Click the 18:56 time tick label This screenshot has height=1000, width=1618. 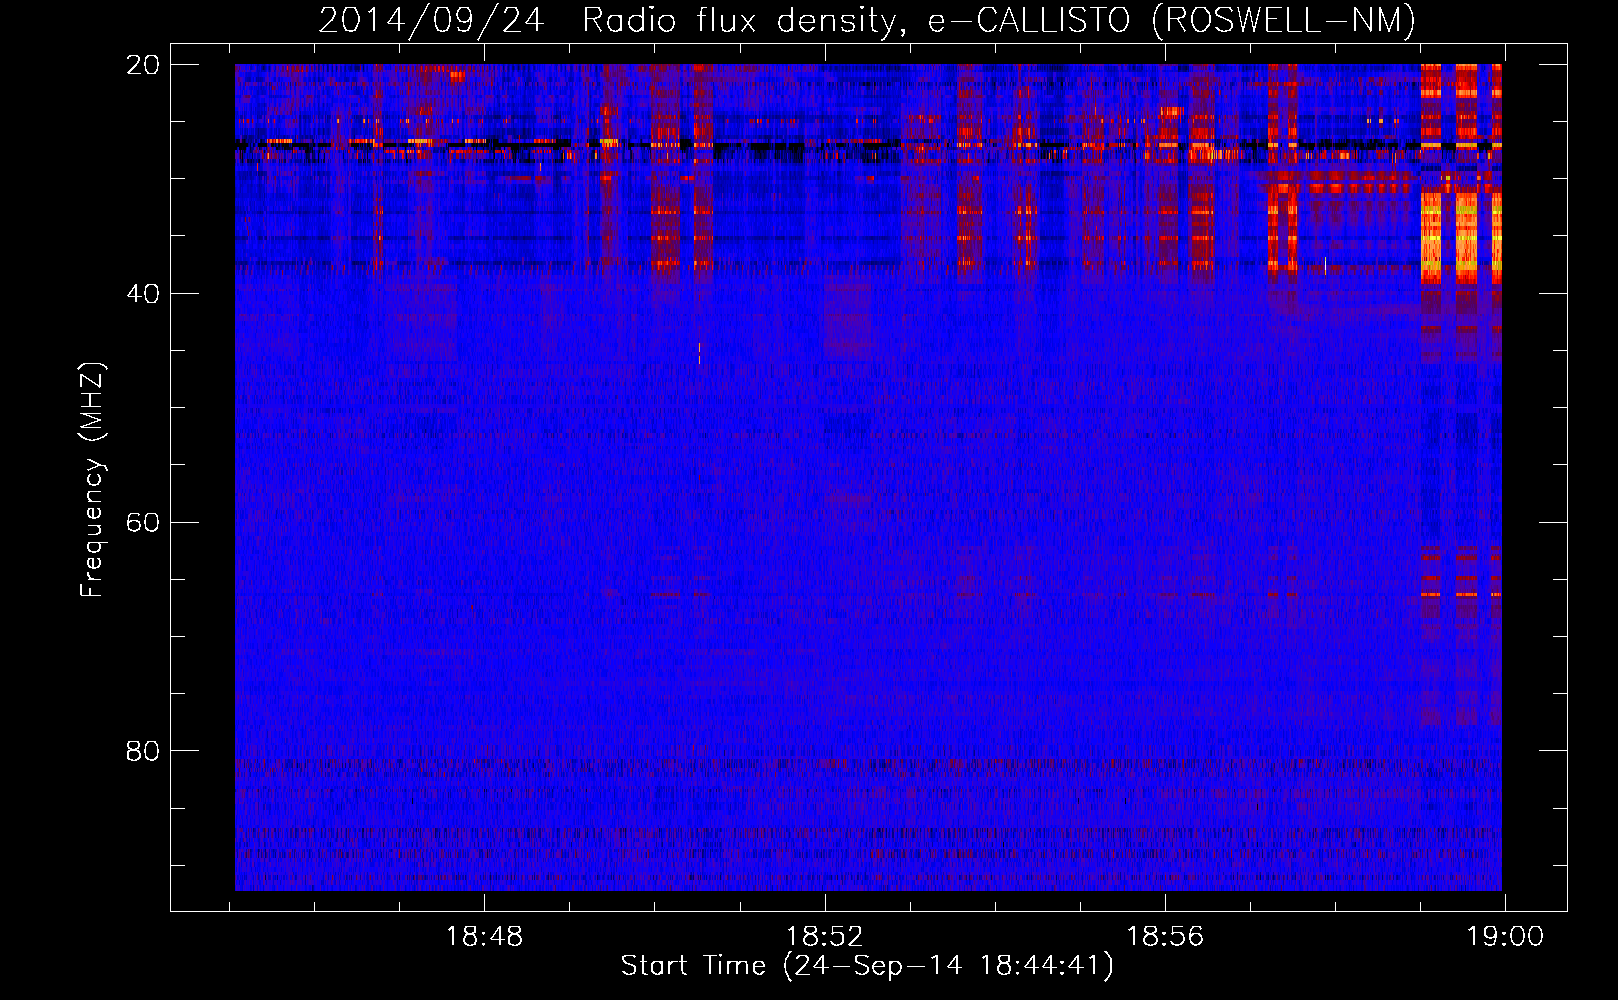click(1165, 937)
